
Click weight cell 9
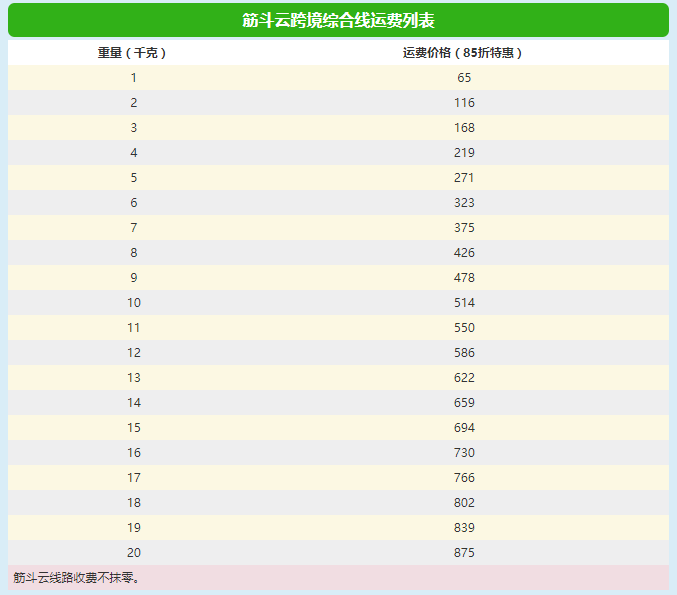(134, 278)
